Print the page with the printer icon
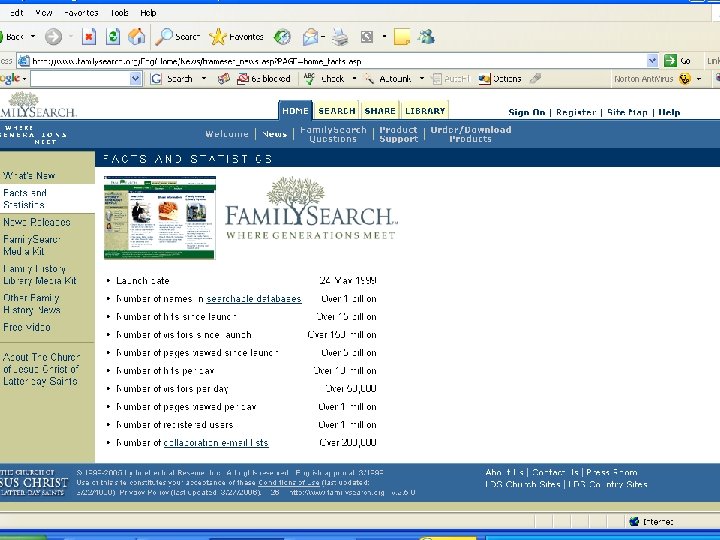Viewport: 720px width, 540px height. tap(340, 37)
